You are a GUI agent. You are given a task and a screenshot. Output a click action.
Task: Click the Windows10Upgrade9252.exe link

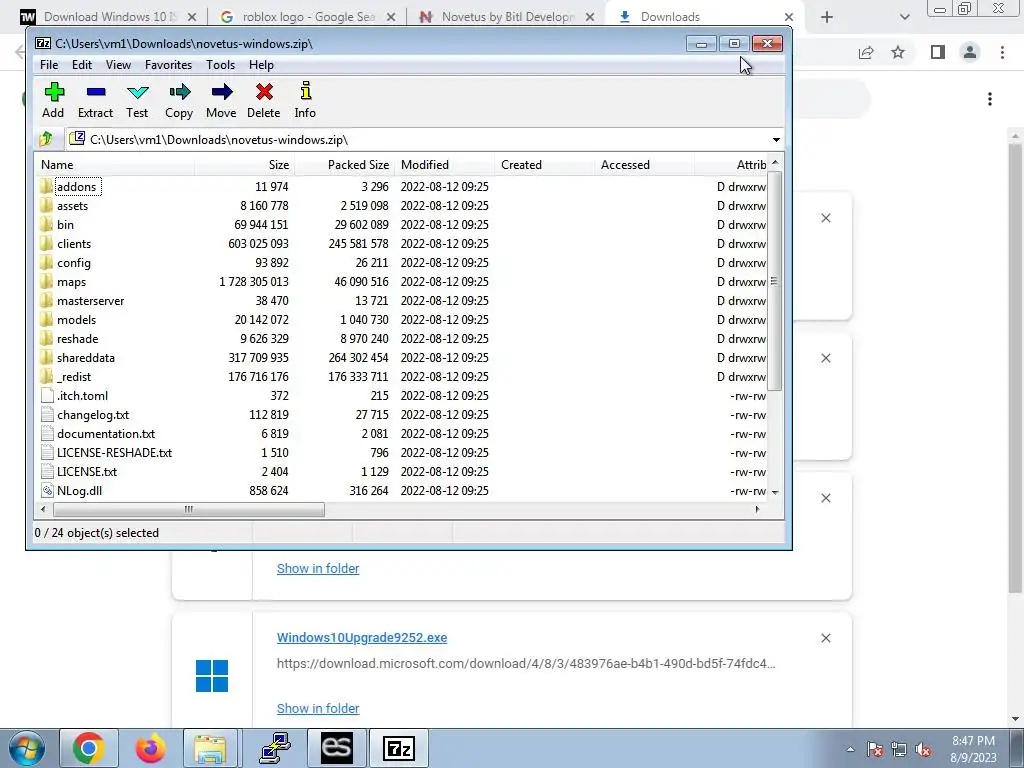(x=362, y=637)
